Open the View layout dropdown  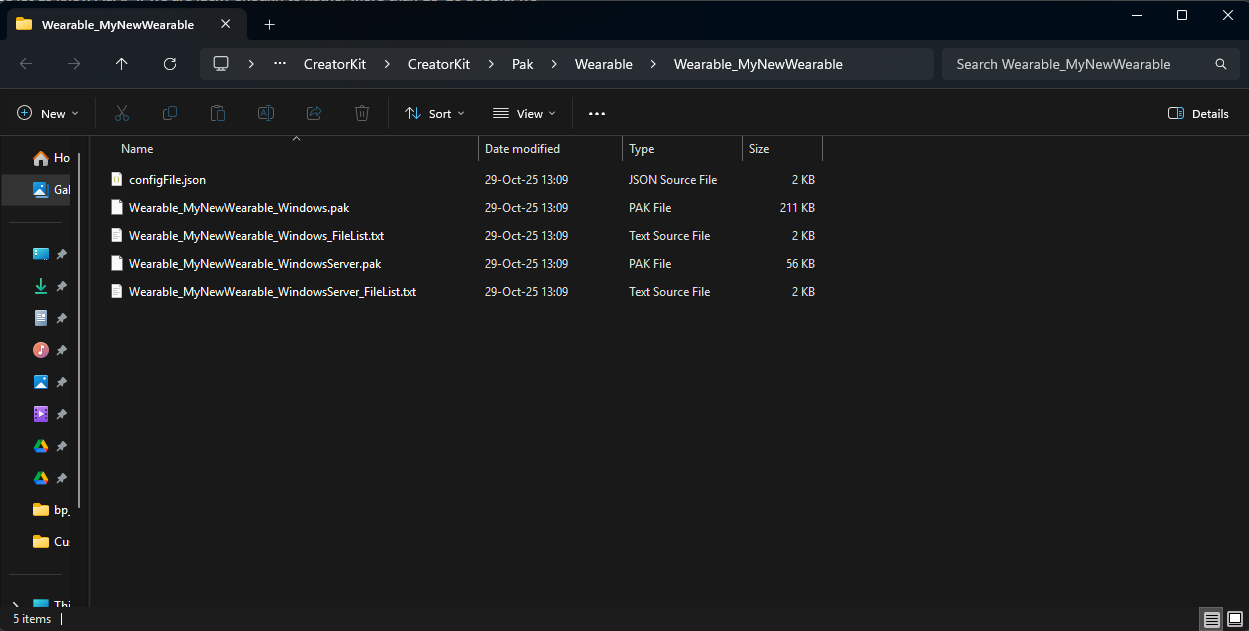click(x=524, y=114)
